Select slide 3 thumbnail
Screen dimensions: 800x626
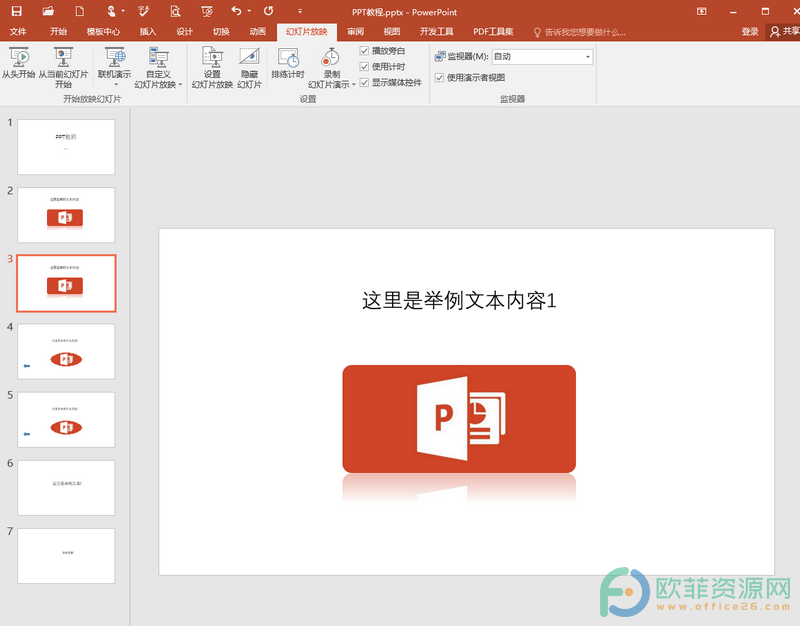click(x=66, y=283)
